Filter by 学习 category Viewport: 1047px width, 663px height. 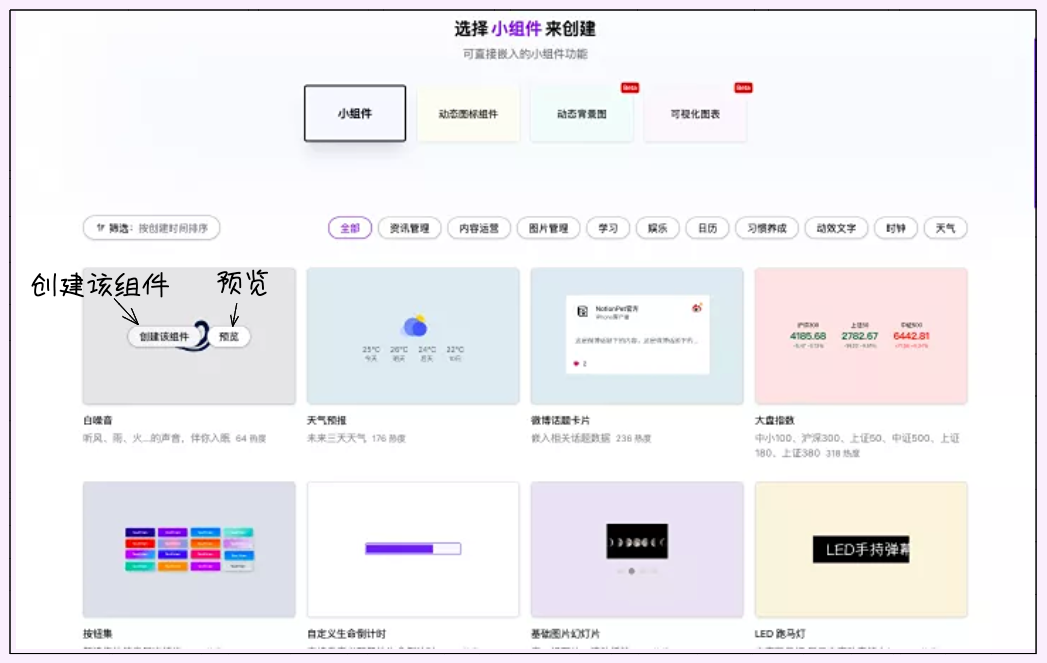point(608,228)
